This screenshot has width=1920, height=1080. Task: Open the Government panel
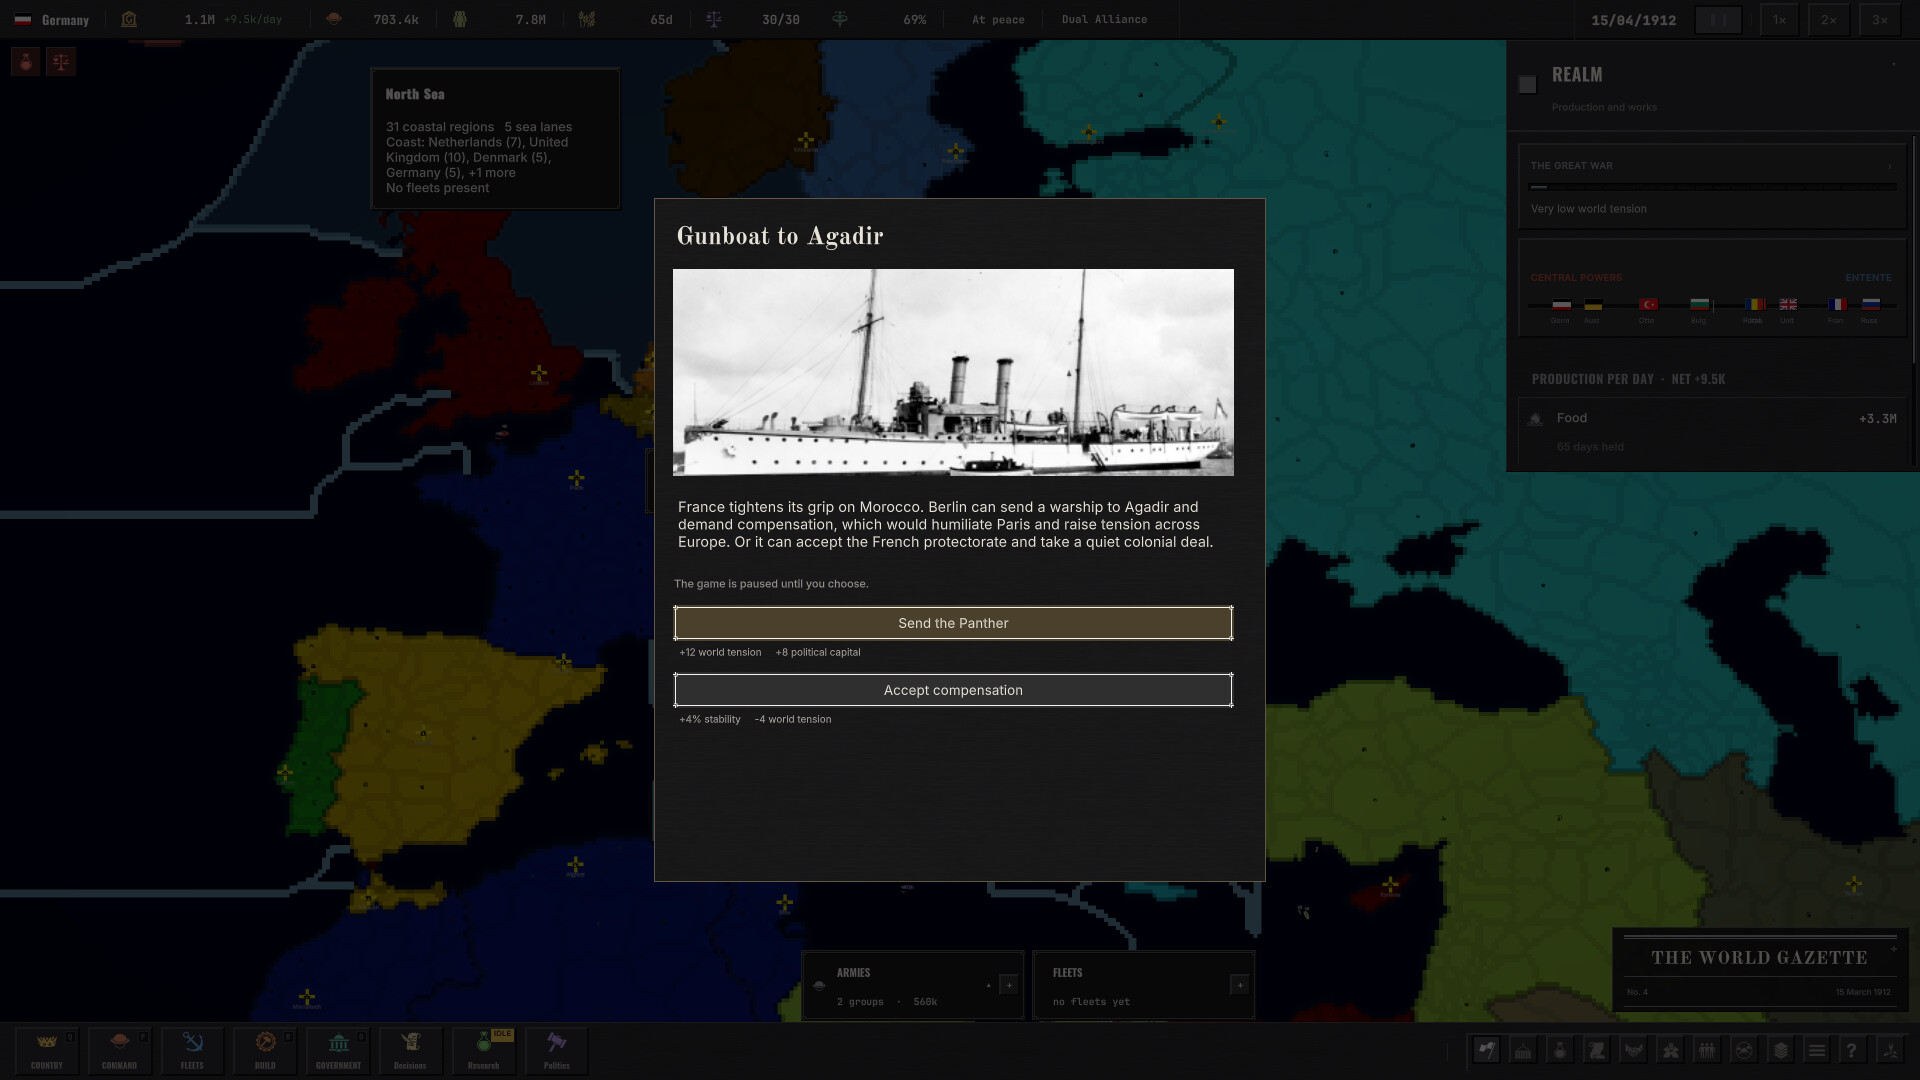pyautogui.click(x=338, y=1051)
